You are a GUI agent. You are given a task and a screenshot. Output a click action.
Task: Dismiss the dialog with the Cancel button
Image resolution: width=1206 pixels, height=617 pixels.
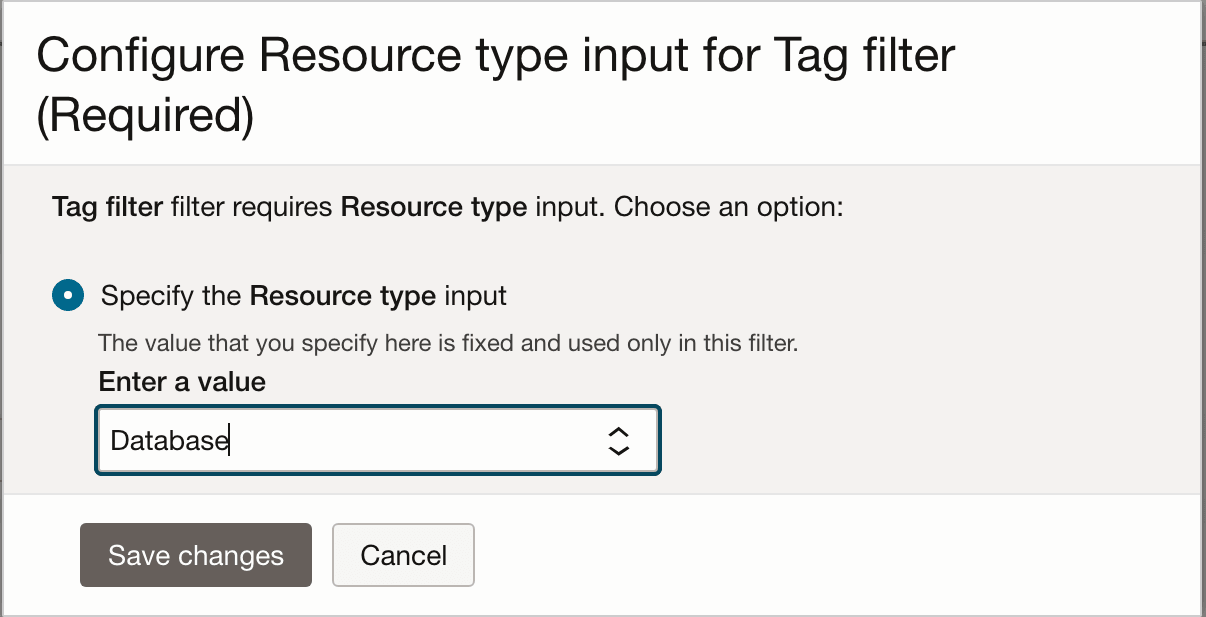[x=403, y=555]
